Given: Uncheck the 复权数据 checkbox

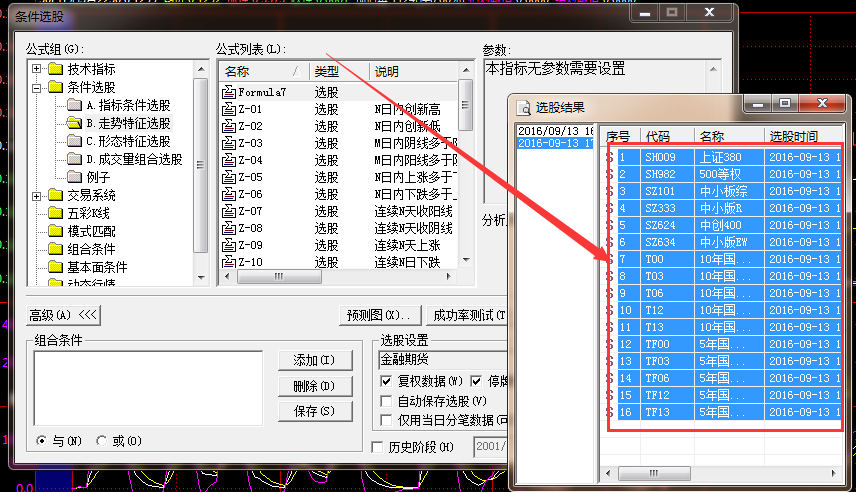Looking at the screenshot, I should click(x=387, y=381).
